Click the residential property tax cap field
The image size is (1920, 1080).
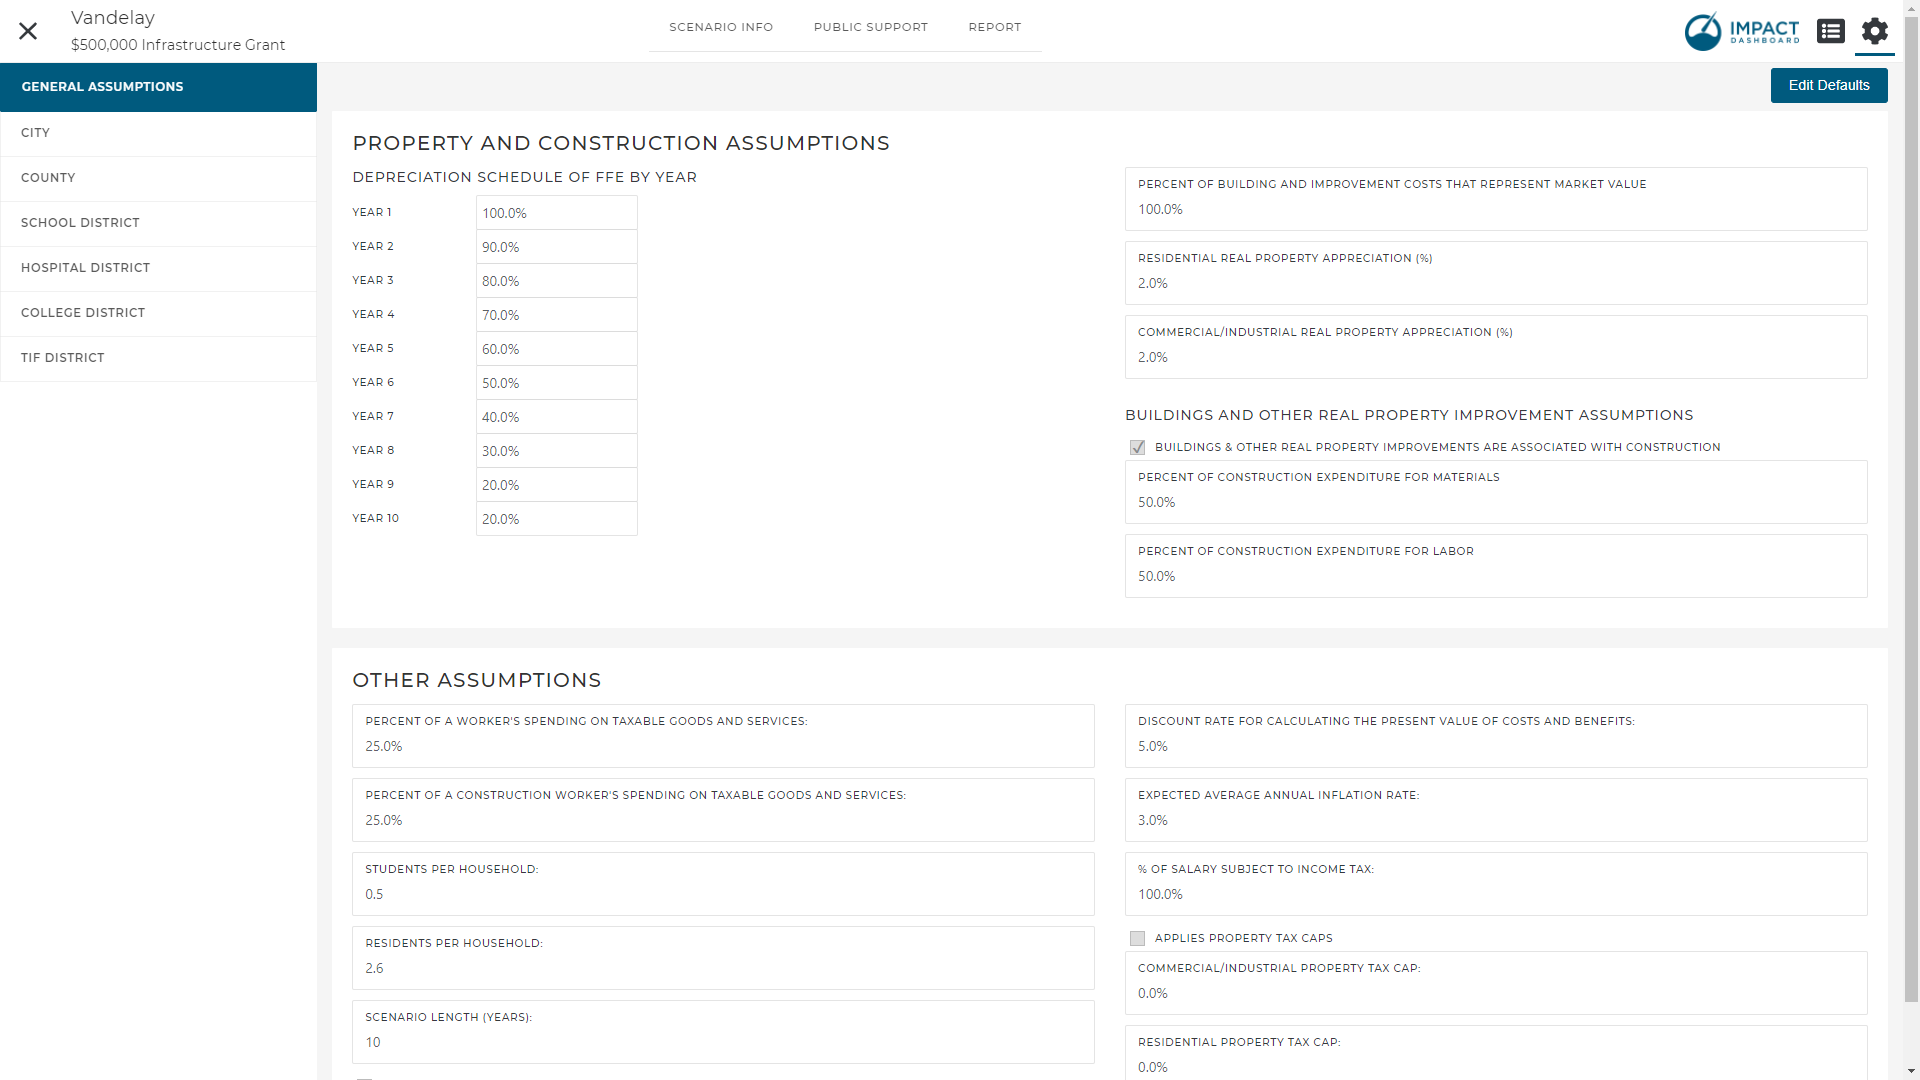(x=1496, y=1053)
